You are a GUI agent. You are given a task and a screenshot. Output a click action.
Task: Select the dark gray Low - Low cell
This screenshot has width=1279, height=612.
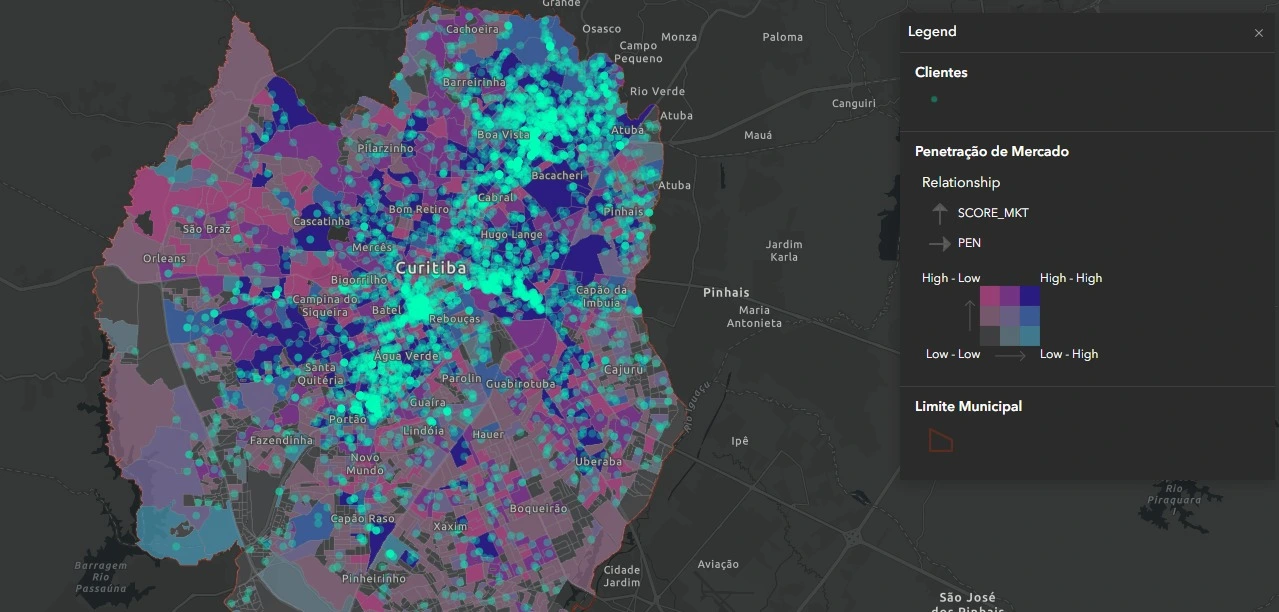pyautogui.click(x=990, y=336)
